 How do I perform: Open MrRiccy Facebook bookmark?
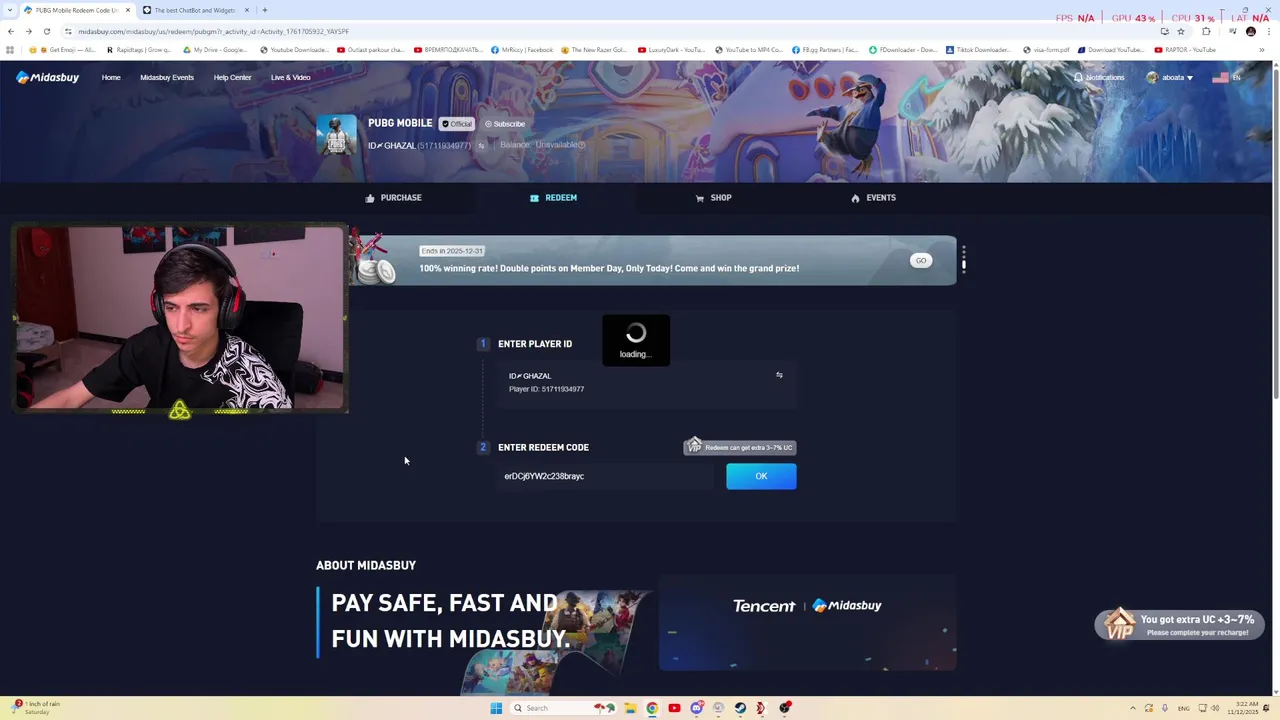522,49
